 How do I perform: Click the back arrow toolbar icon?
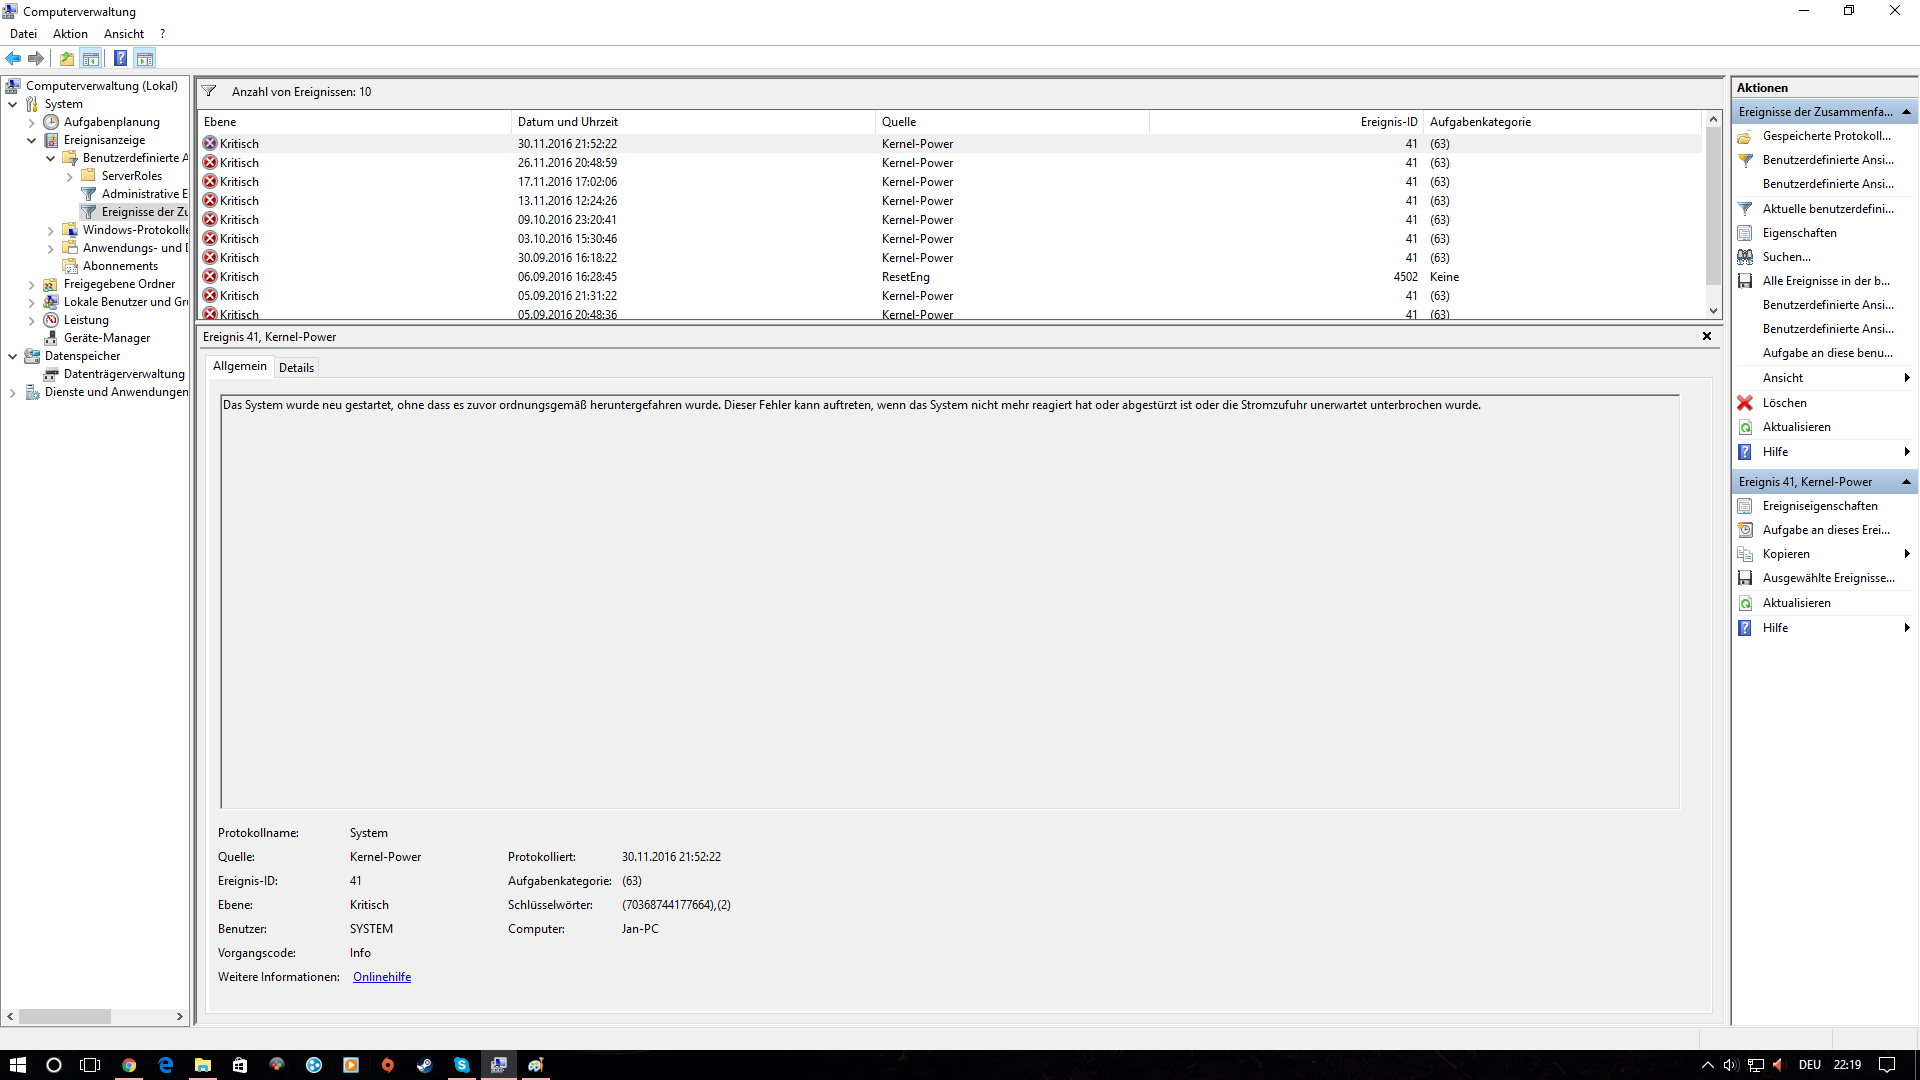[x=13, y=58]
